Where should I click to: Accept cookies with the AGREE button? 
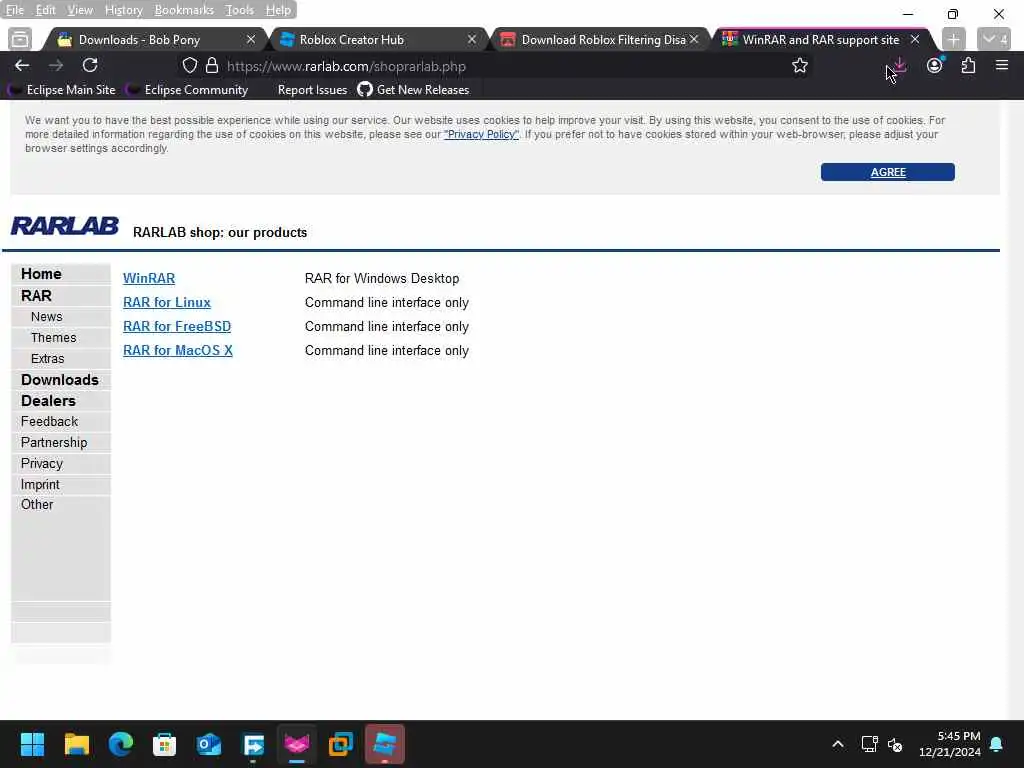coord(888,172)
